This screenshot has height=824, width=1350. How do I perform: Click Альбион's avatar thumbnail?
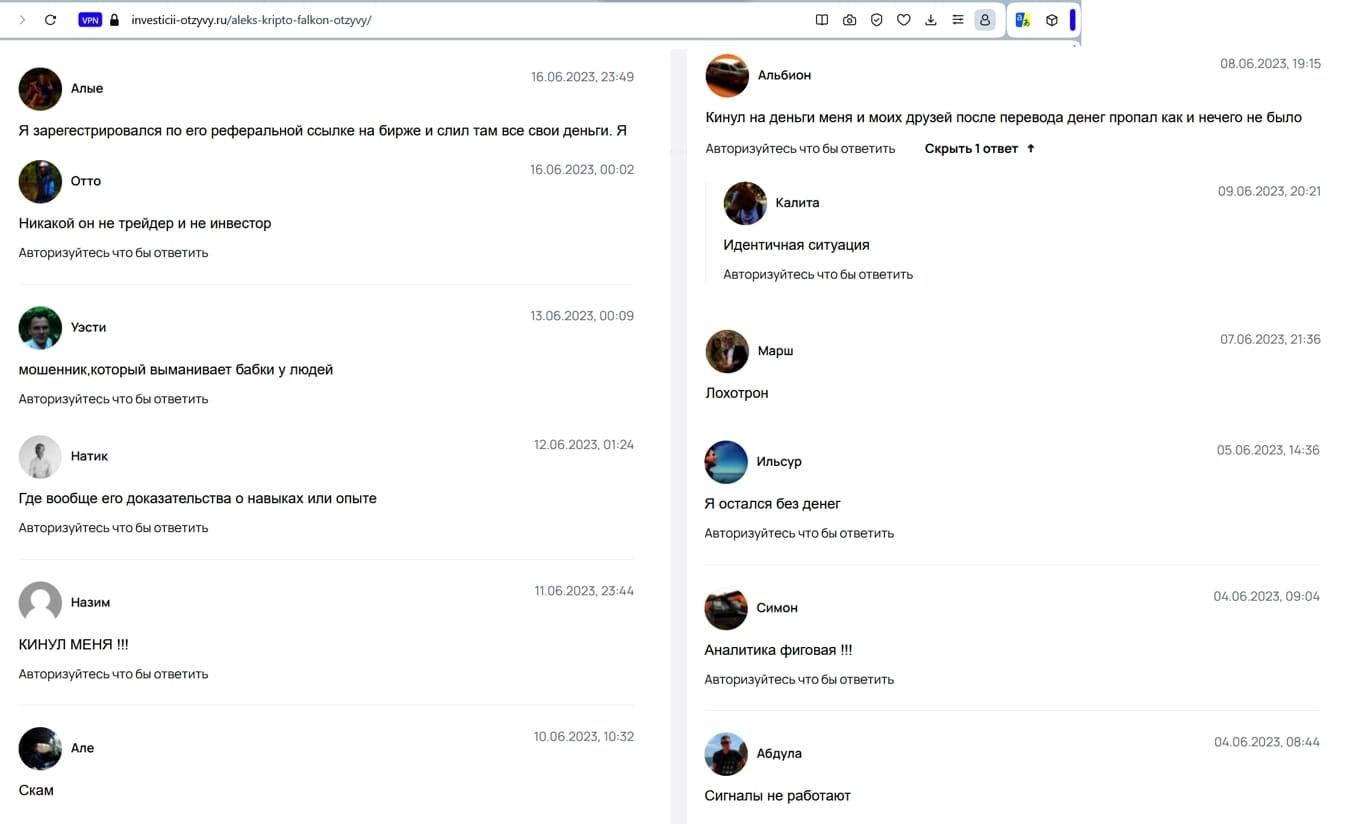[x=727, y=75]
